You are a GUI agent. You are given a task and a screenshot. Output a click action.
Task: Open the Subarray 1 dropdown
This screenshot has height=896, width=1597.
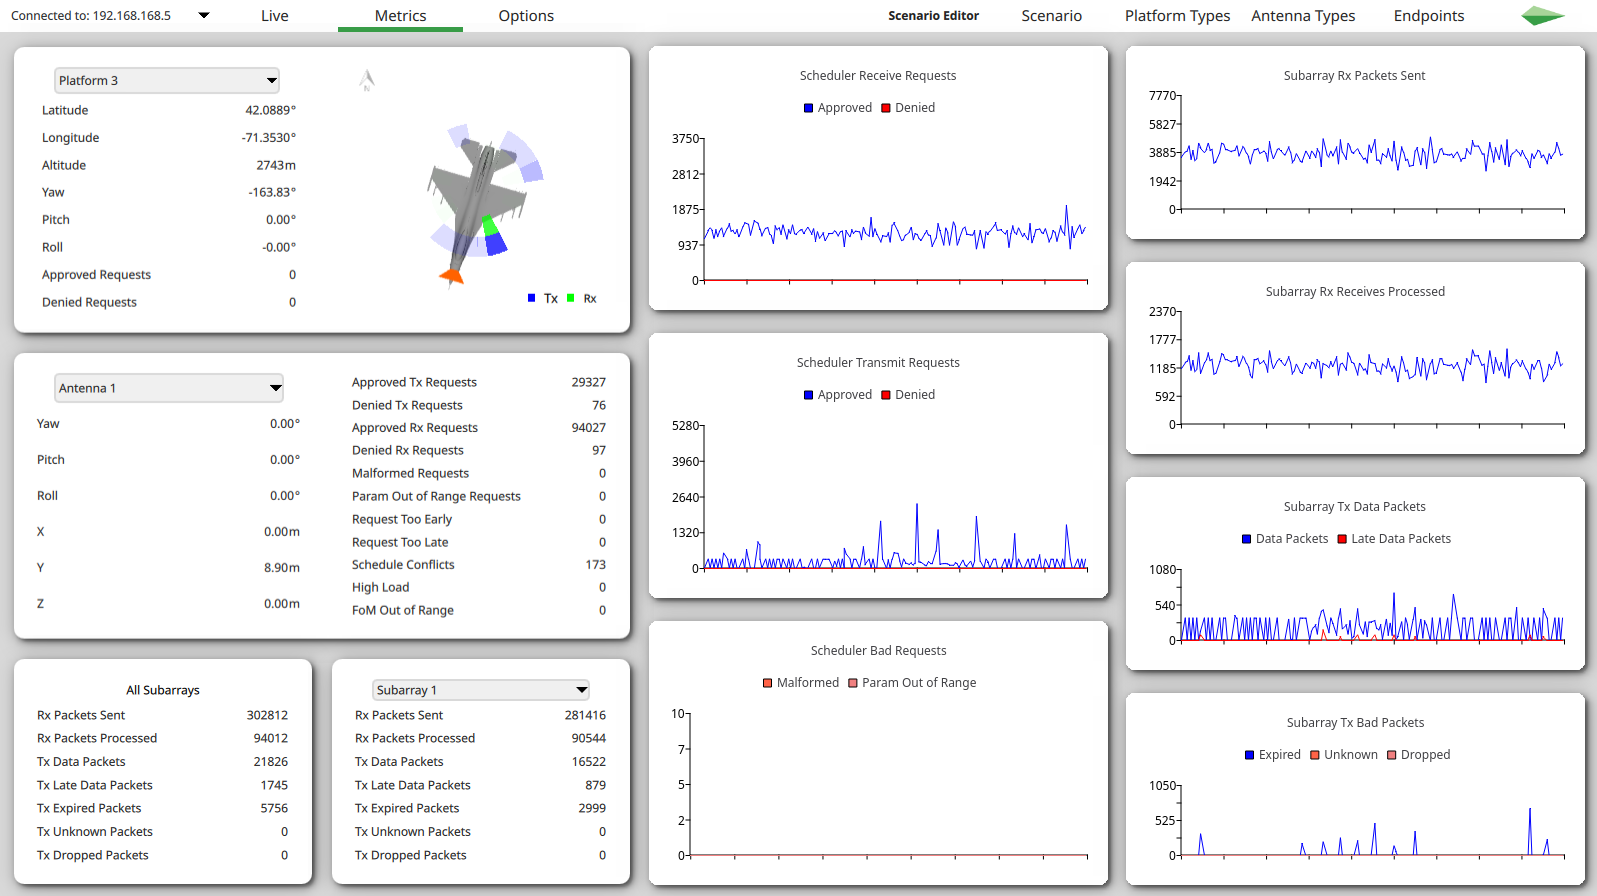click(480, 690)
